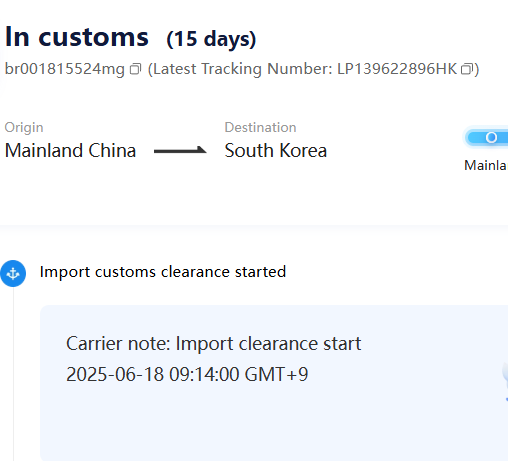
Task: Click the Destination label
Action: pos(260,127)
